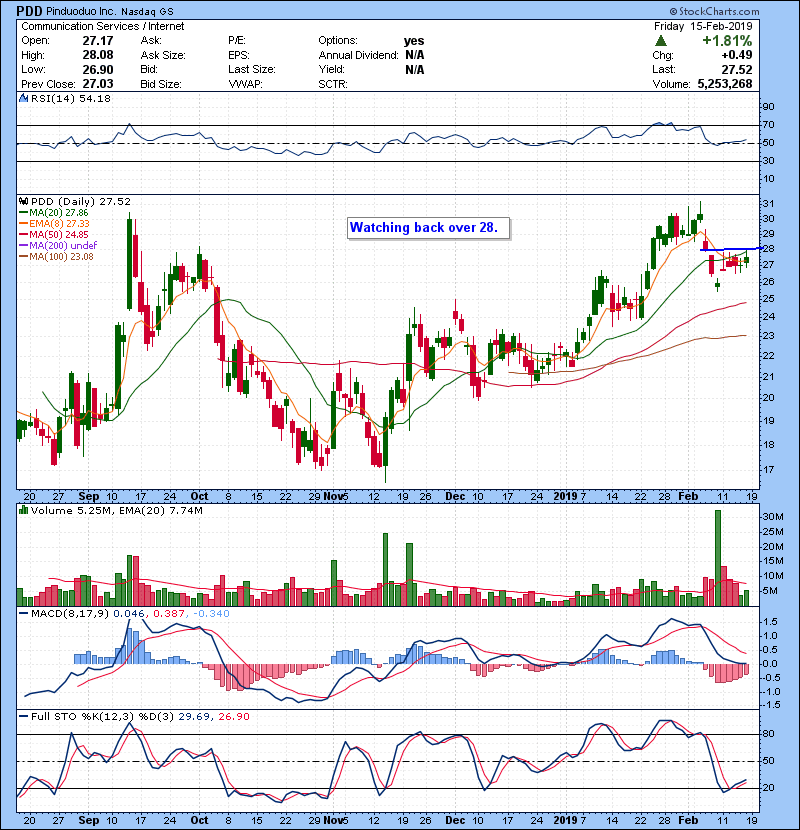The image size is (800, 830).
Task: Click the MACD histogram value -0.340
Action: point(211,614)
